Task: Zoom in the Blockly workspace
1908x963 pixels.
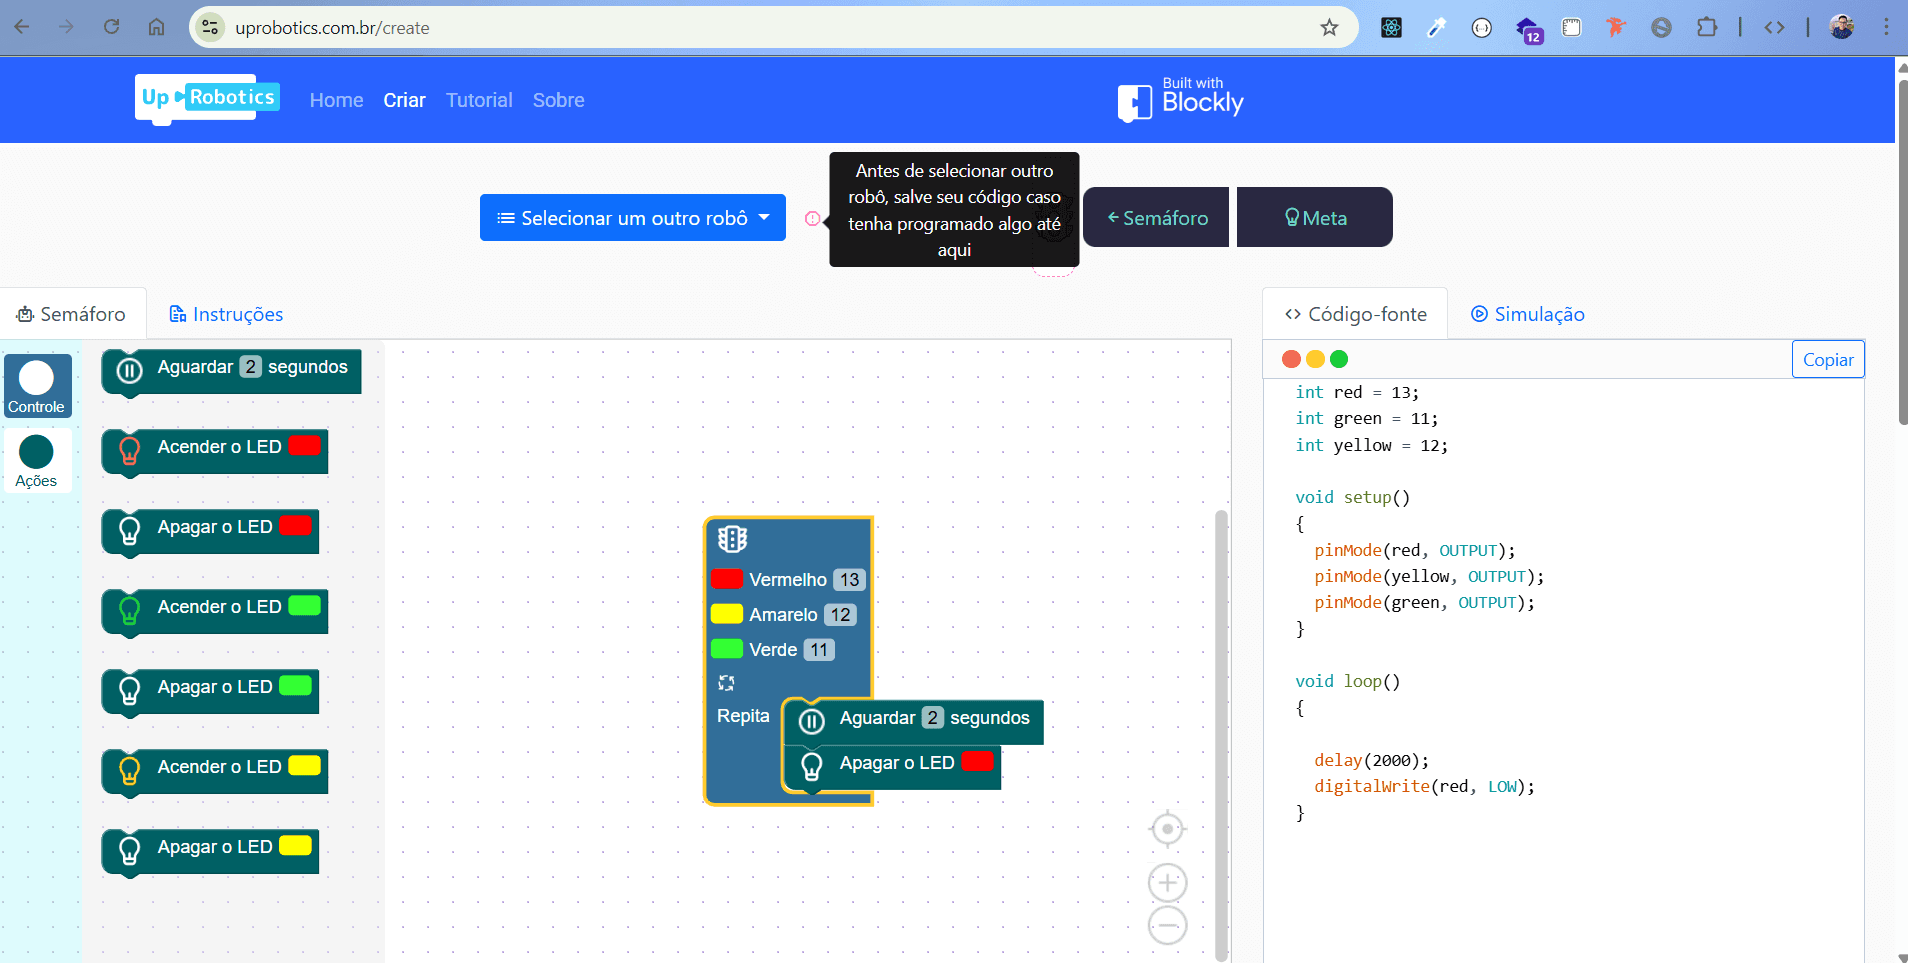Action: [x=1167, y=883]
